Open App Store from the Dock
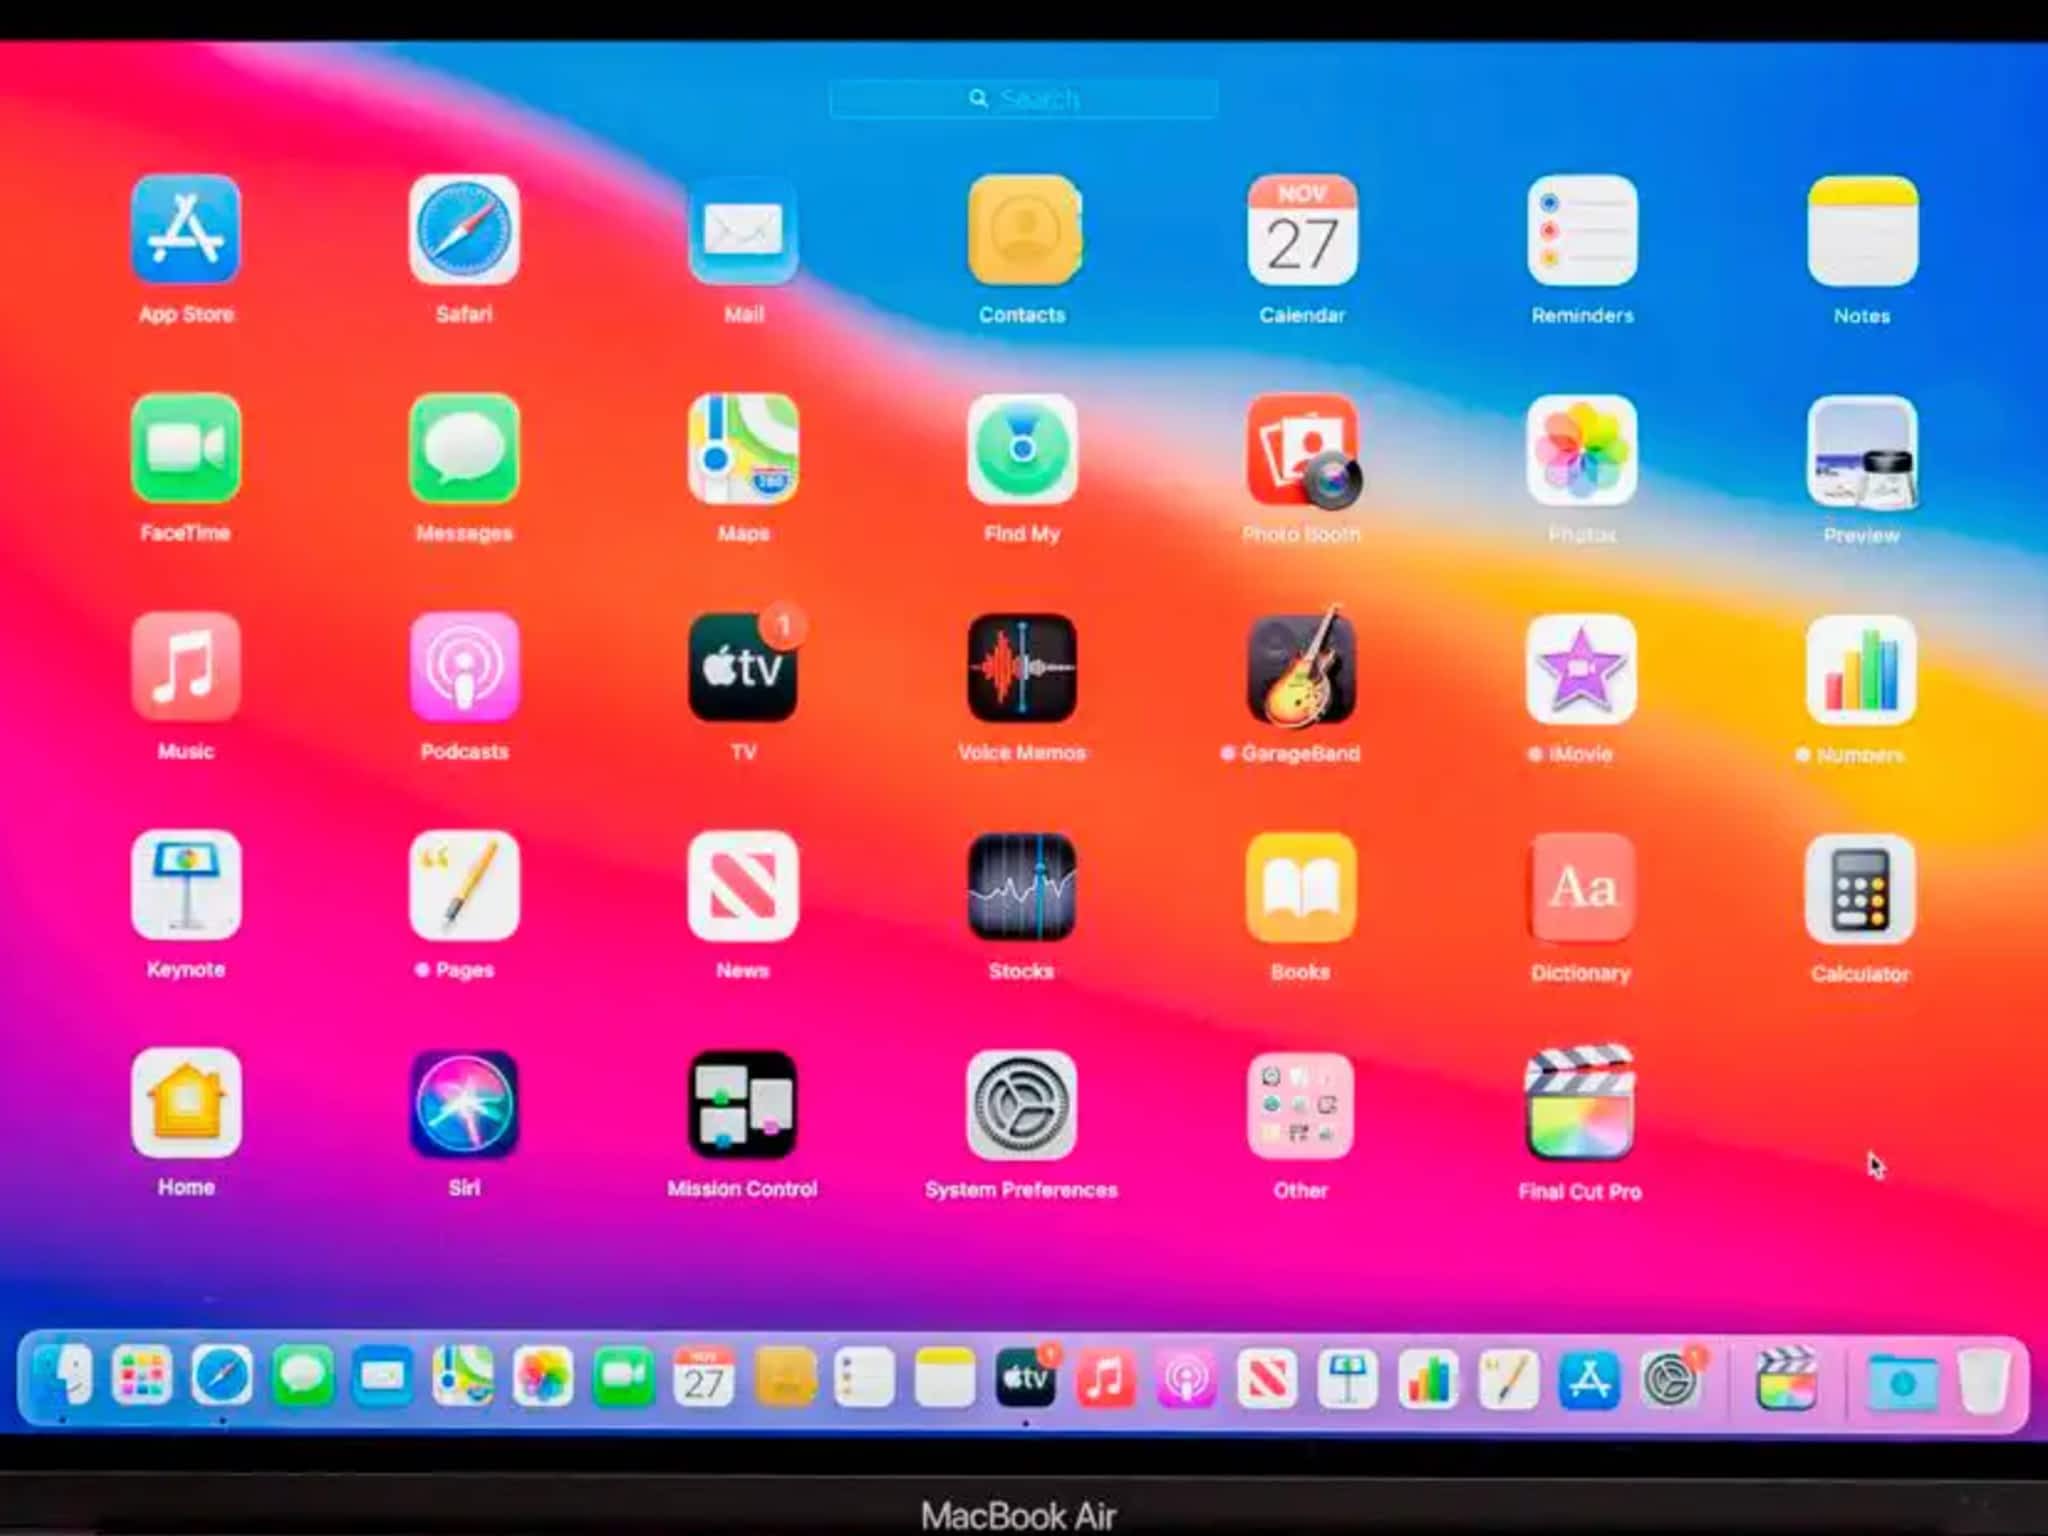The image size is (2048, 1536). point(1590,1380)
